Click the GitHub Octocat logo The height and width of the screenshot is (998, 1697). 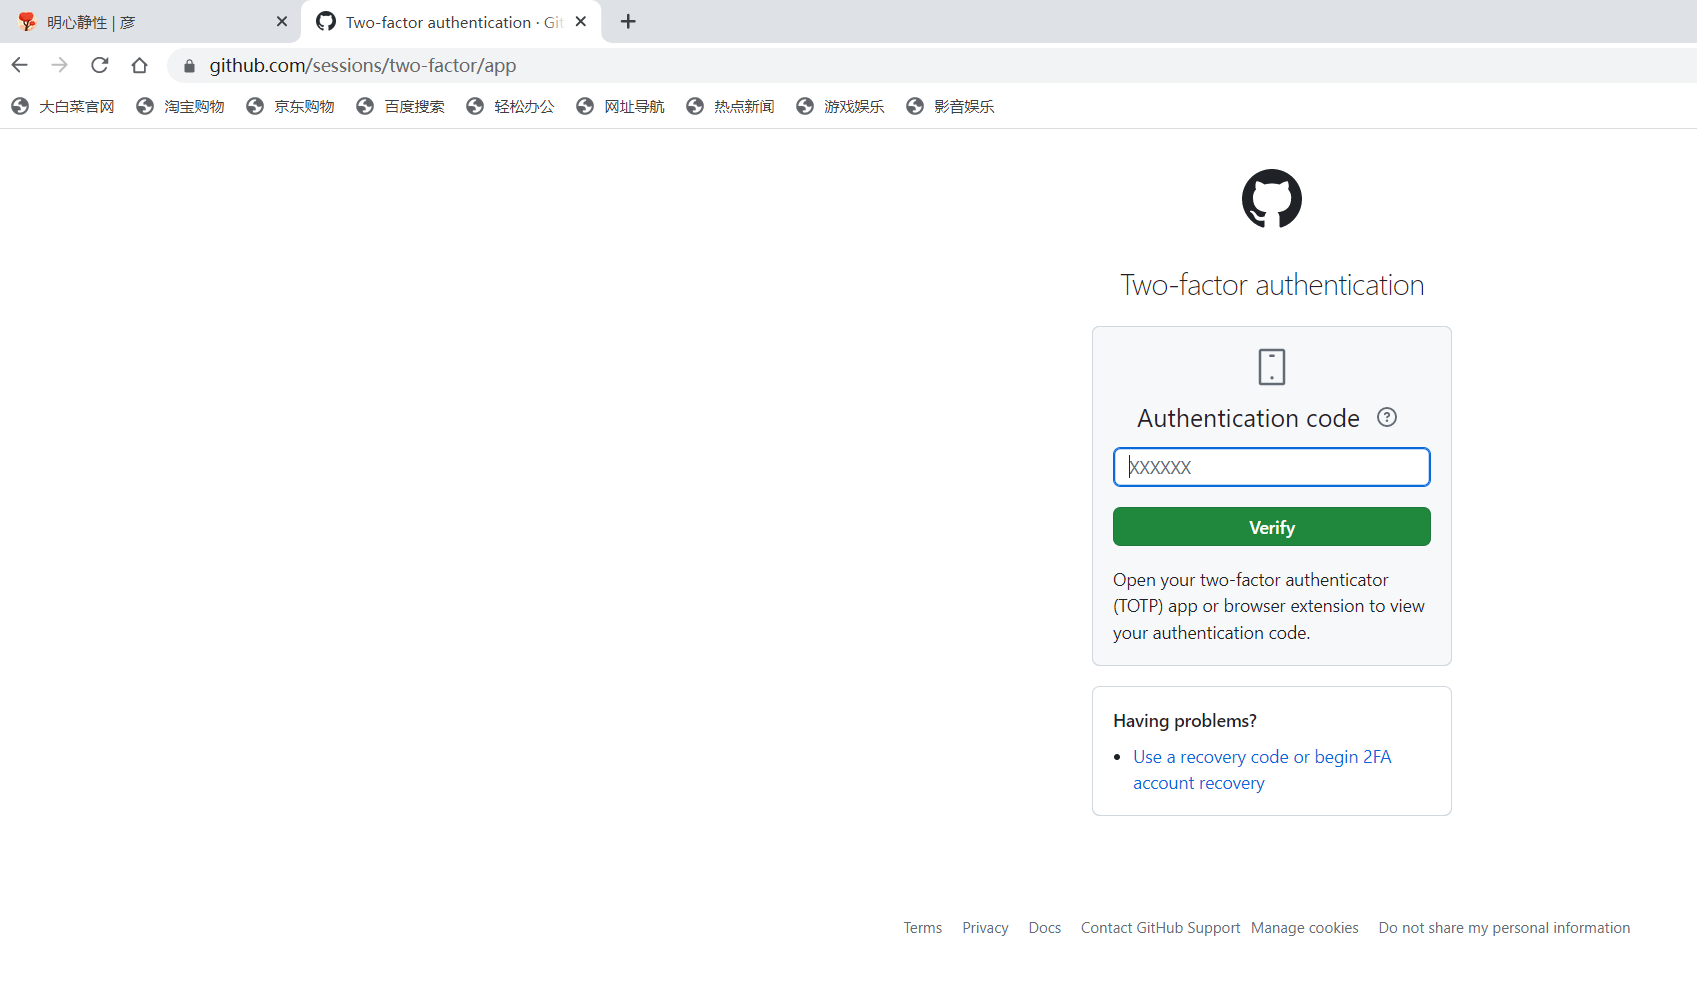tap(1271, 198)
